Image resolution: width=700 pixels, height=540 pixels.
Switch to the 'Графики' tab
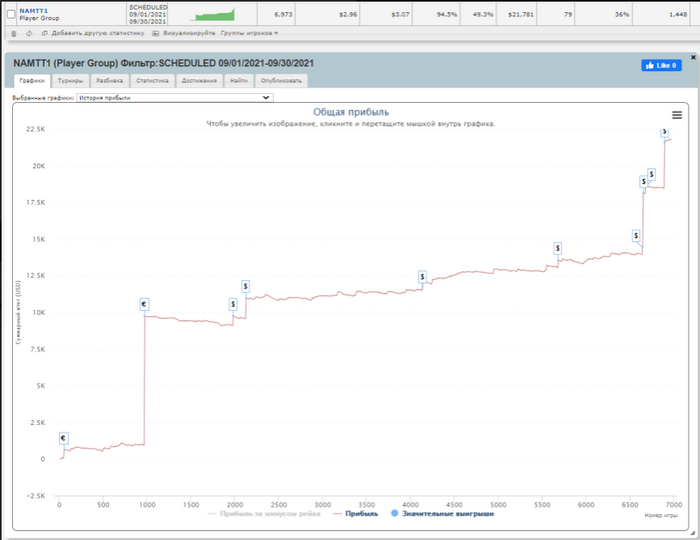pyautogui.click(x=32, y=81)
